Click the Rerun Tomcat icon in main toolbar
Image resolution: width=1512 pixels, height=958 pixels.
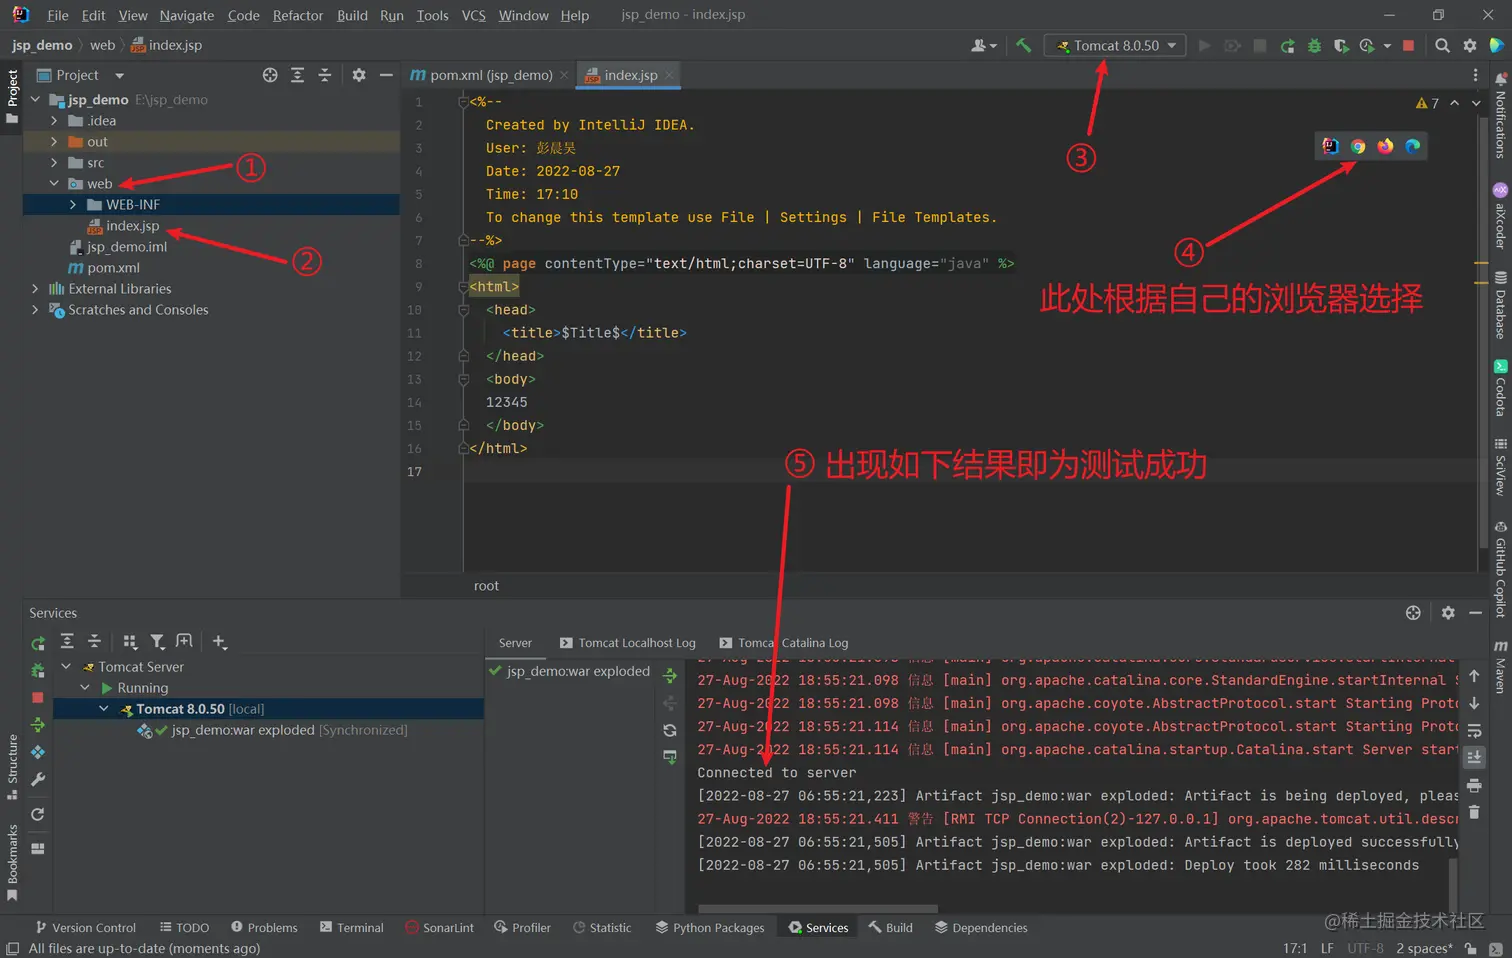coord(1288,46)
